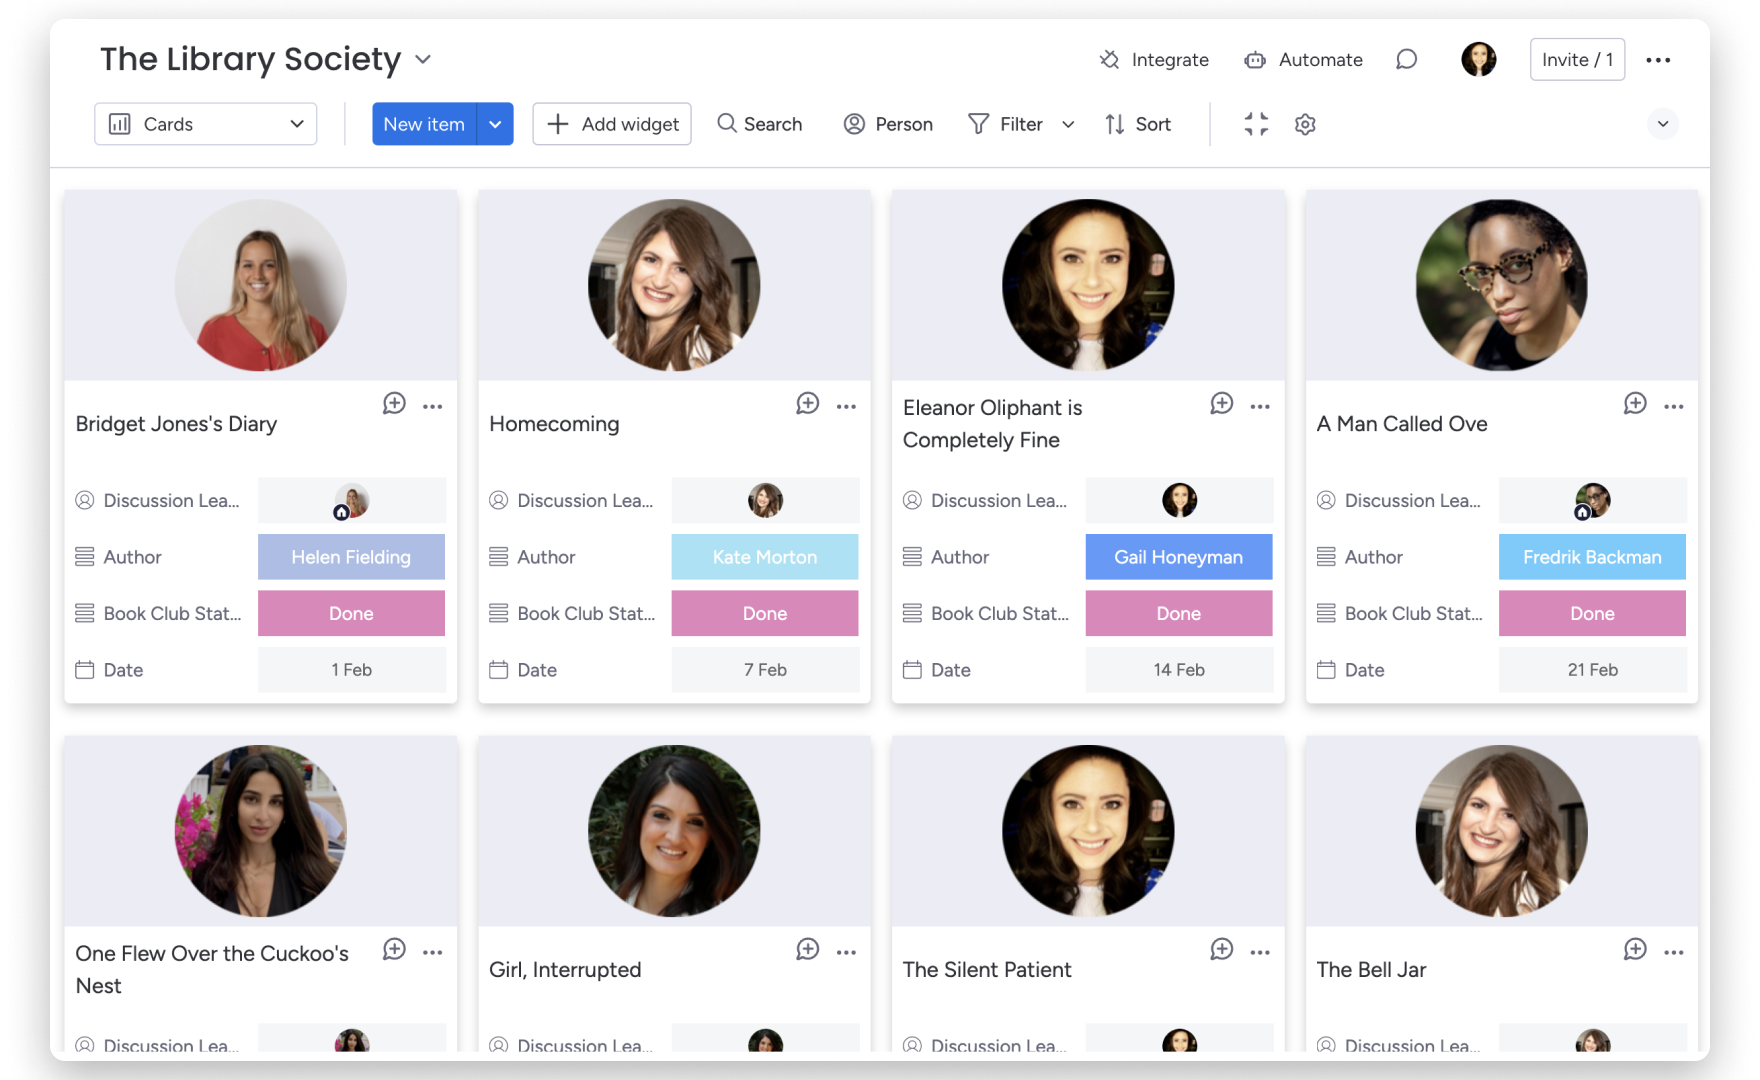Viewport: 1760px width, 1080px height.
Task: Click the Helen Fielding author label
Action: click(351, 557)
